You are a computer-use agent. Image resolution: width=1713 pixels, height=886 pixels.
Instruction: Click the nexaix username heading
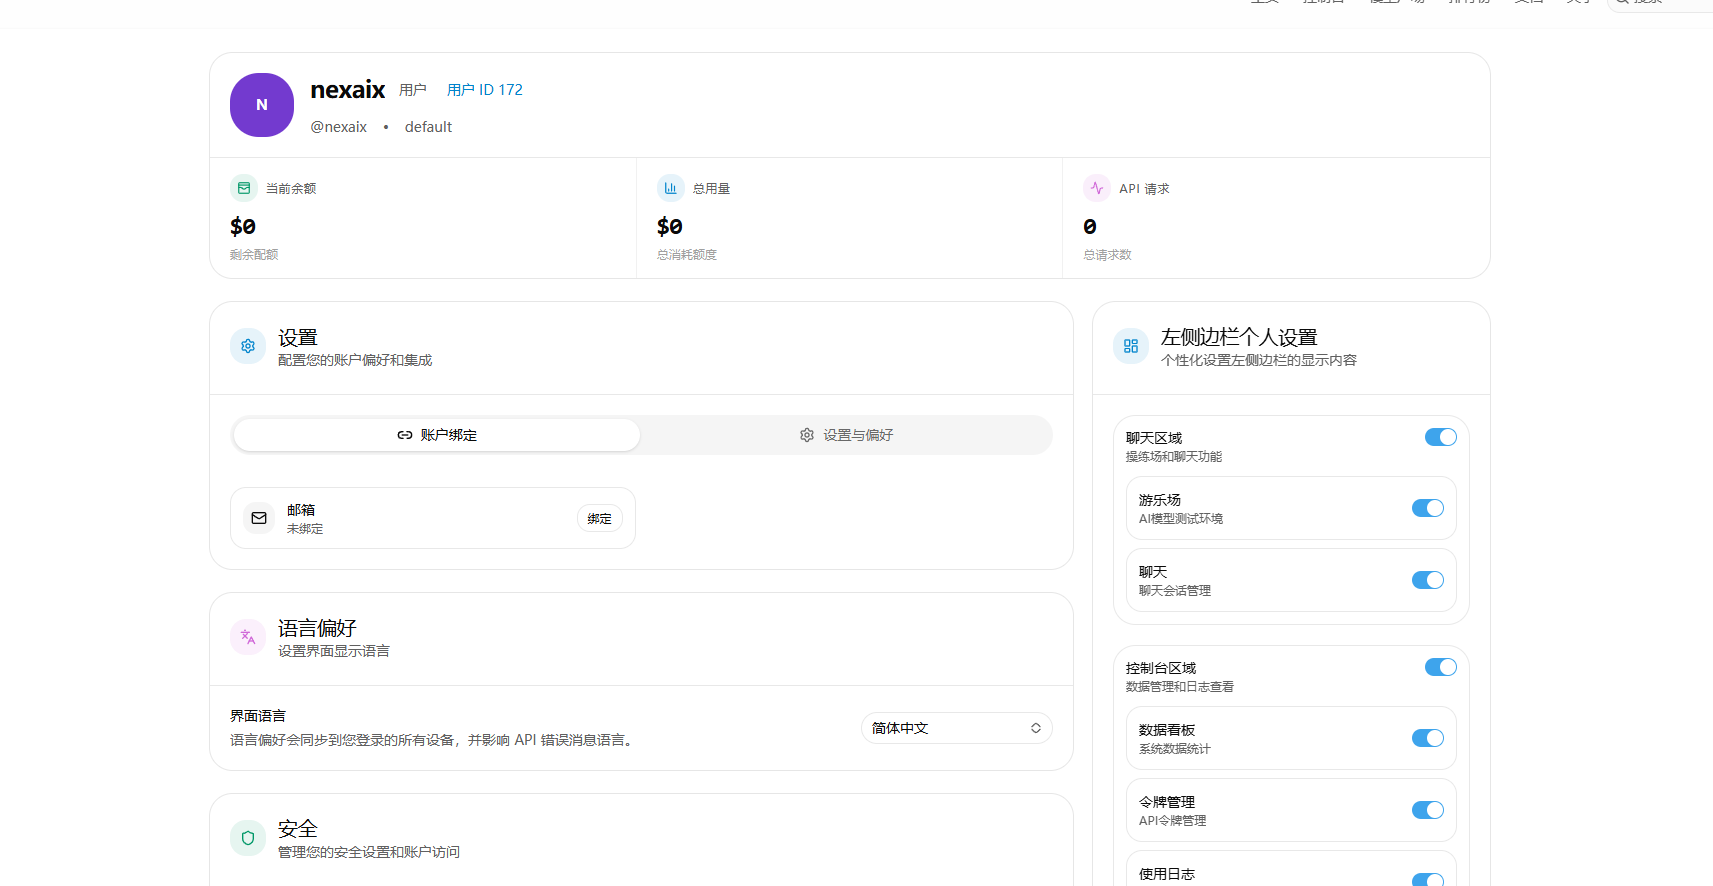[x=348, y=90]
